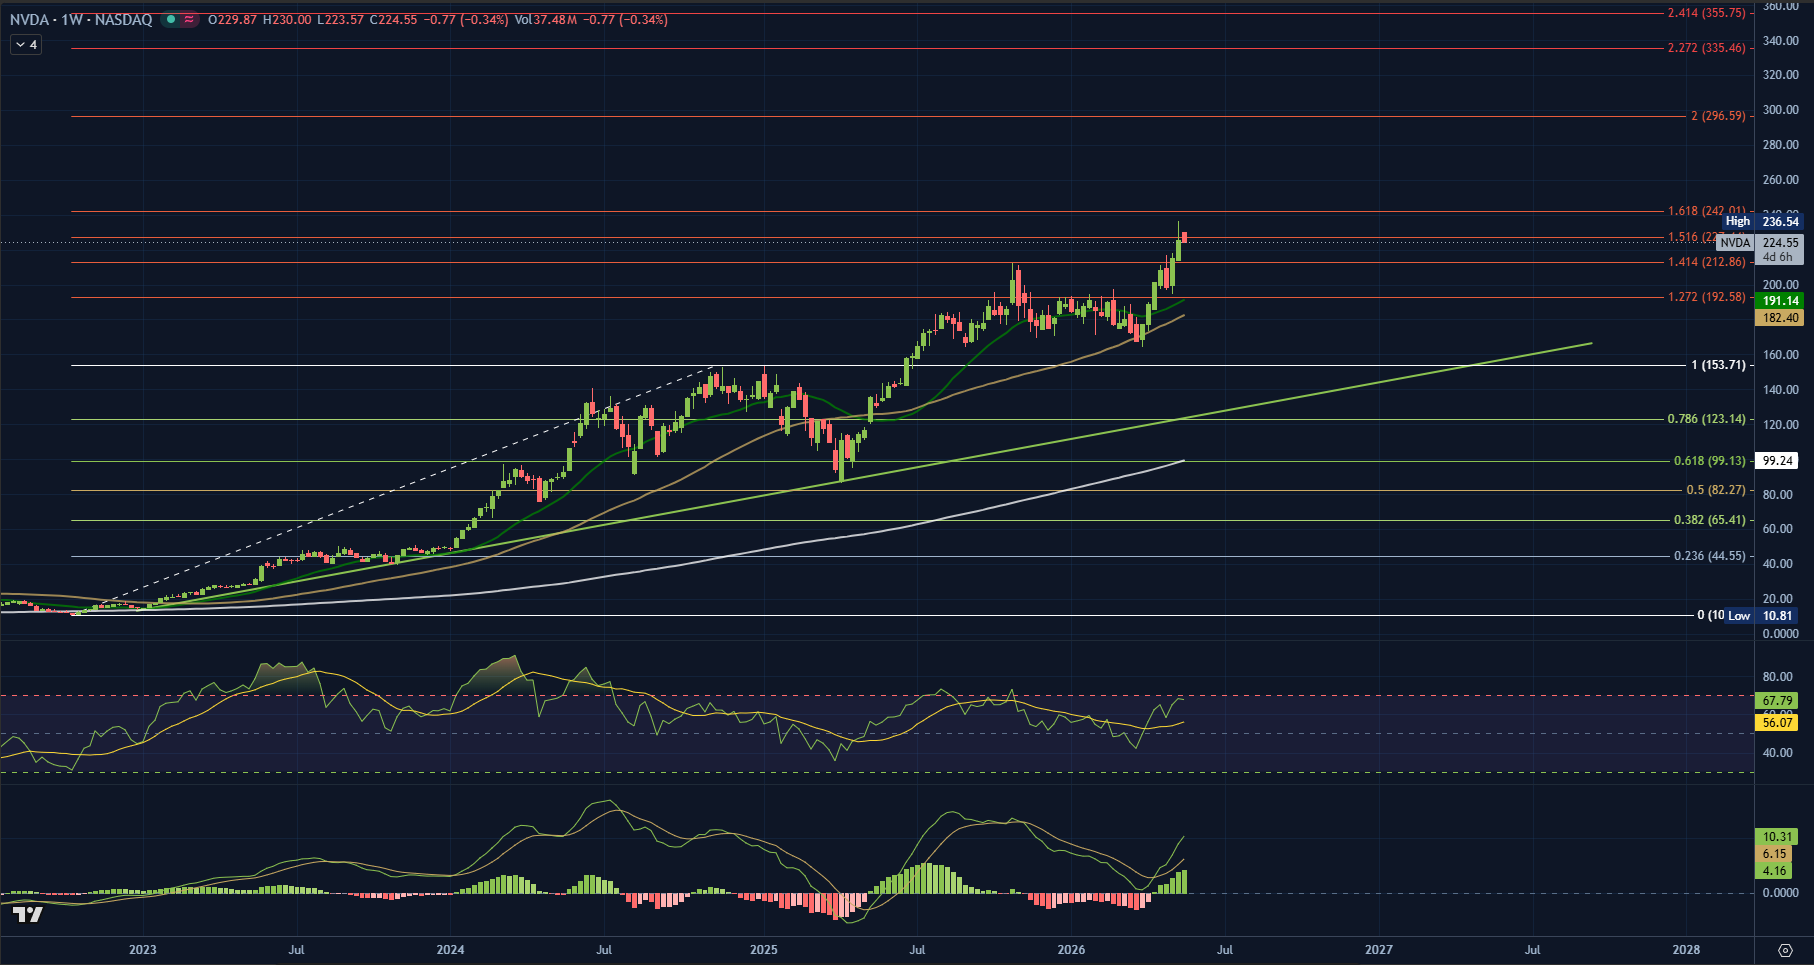Click the 2024 label on time axis

pos(451,949)
